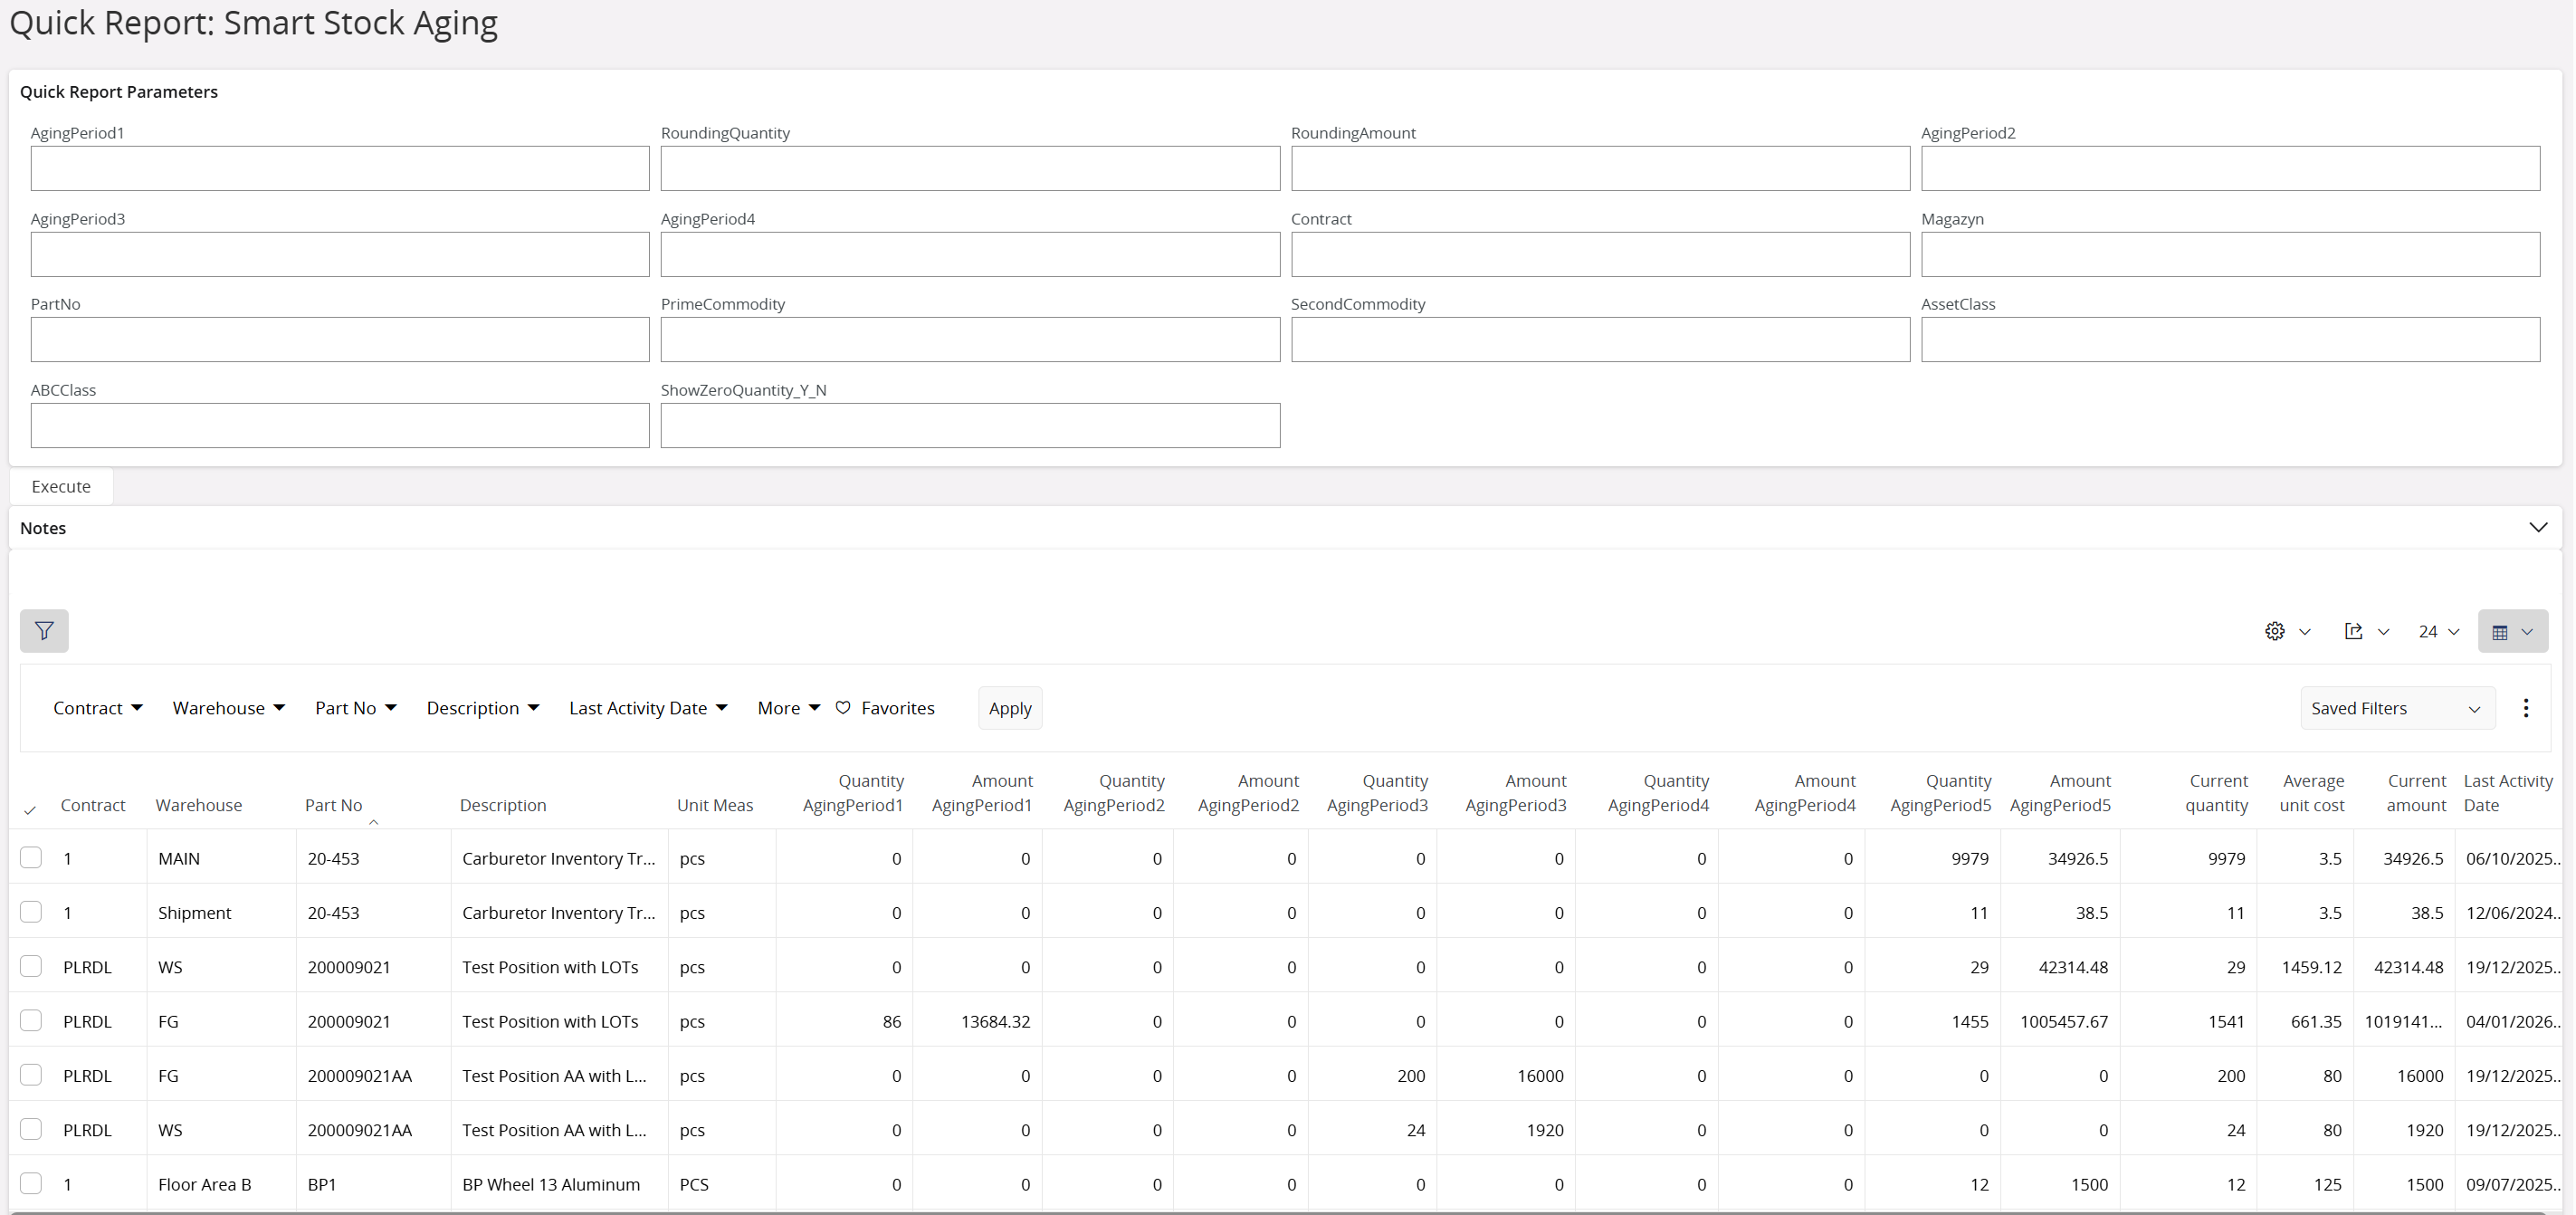Open the three-dot filter options menu

(x=2526, y=708)
